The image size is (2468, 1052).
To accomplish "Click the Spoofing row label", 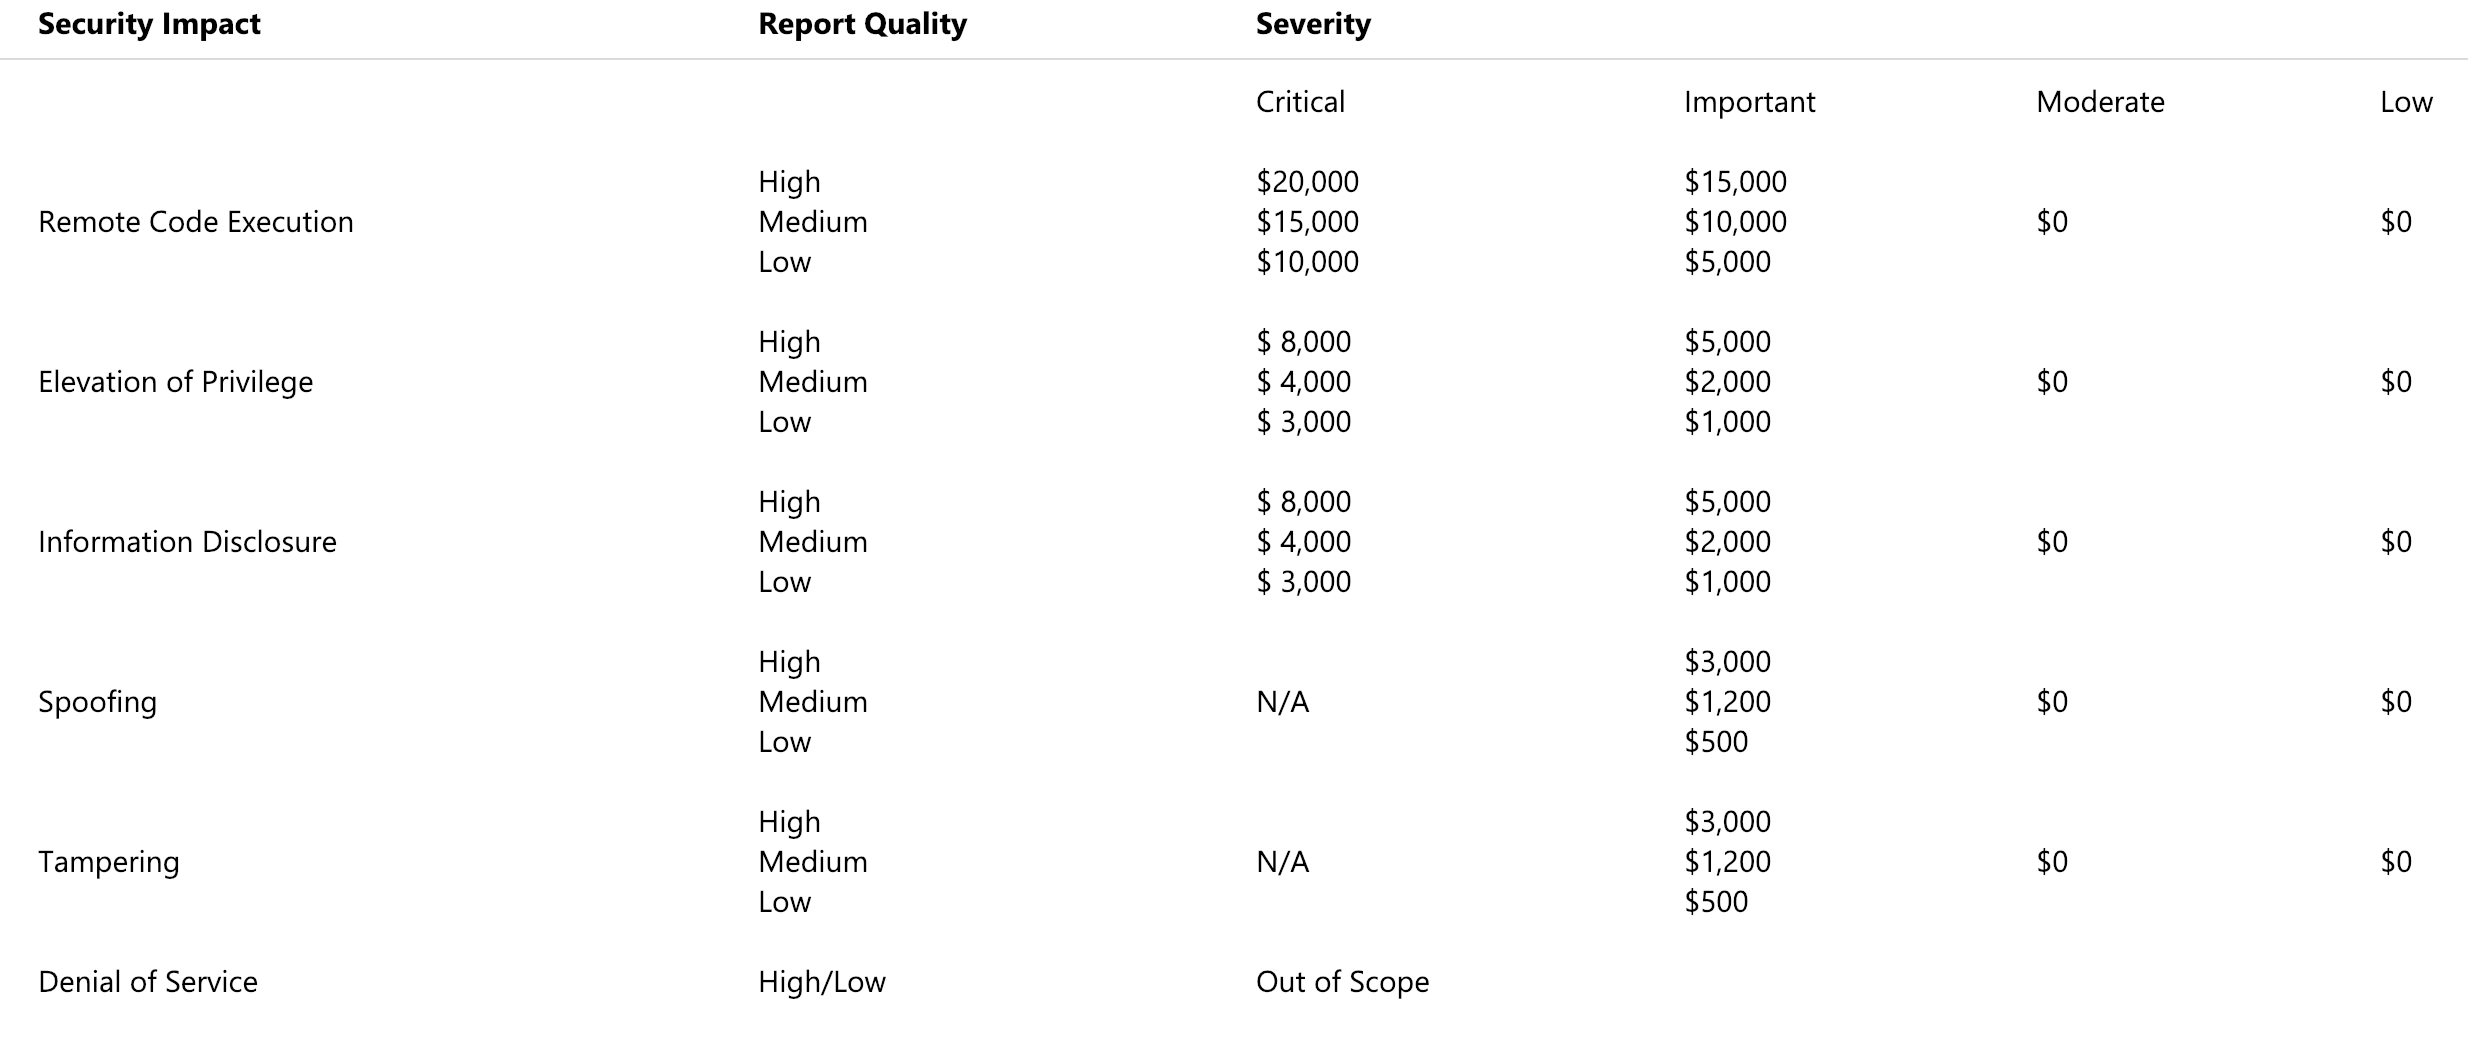I will coord(97,702).
